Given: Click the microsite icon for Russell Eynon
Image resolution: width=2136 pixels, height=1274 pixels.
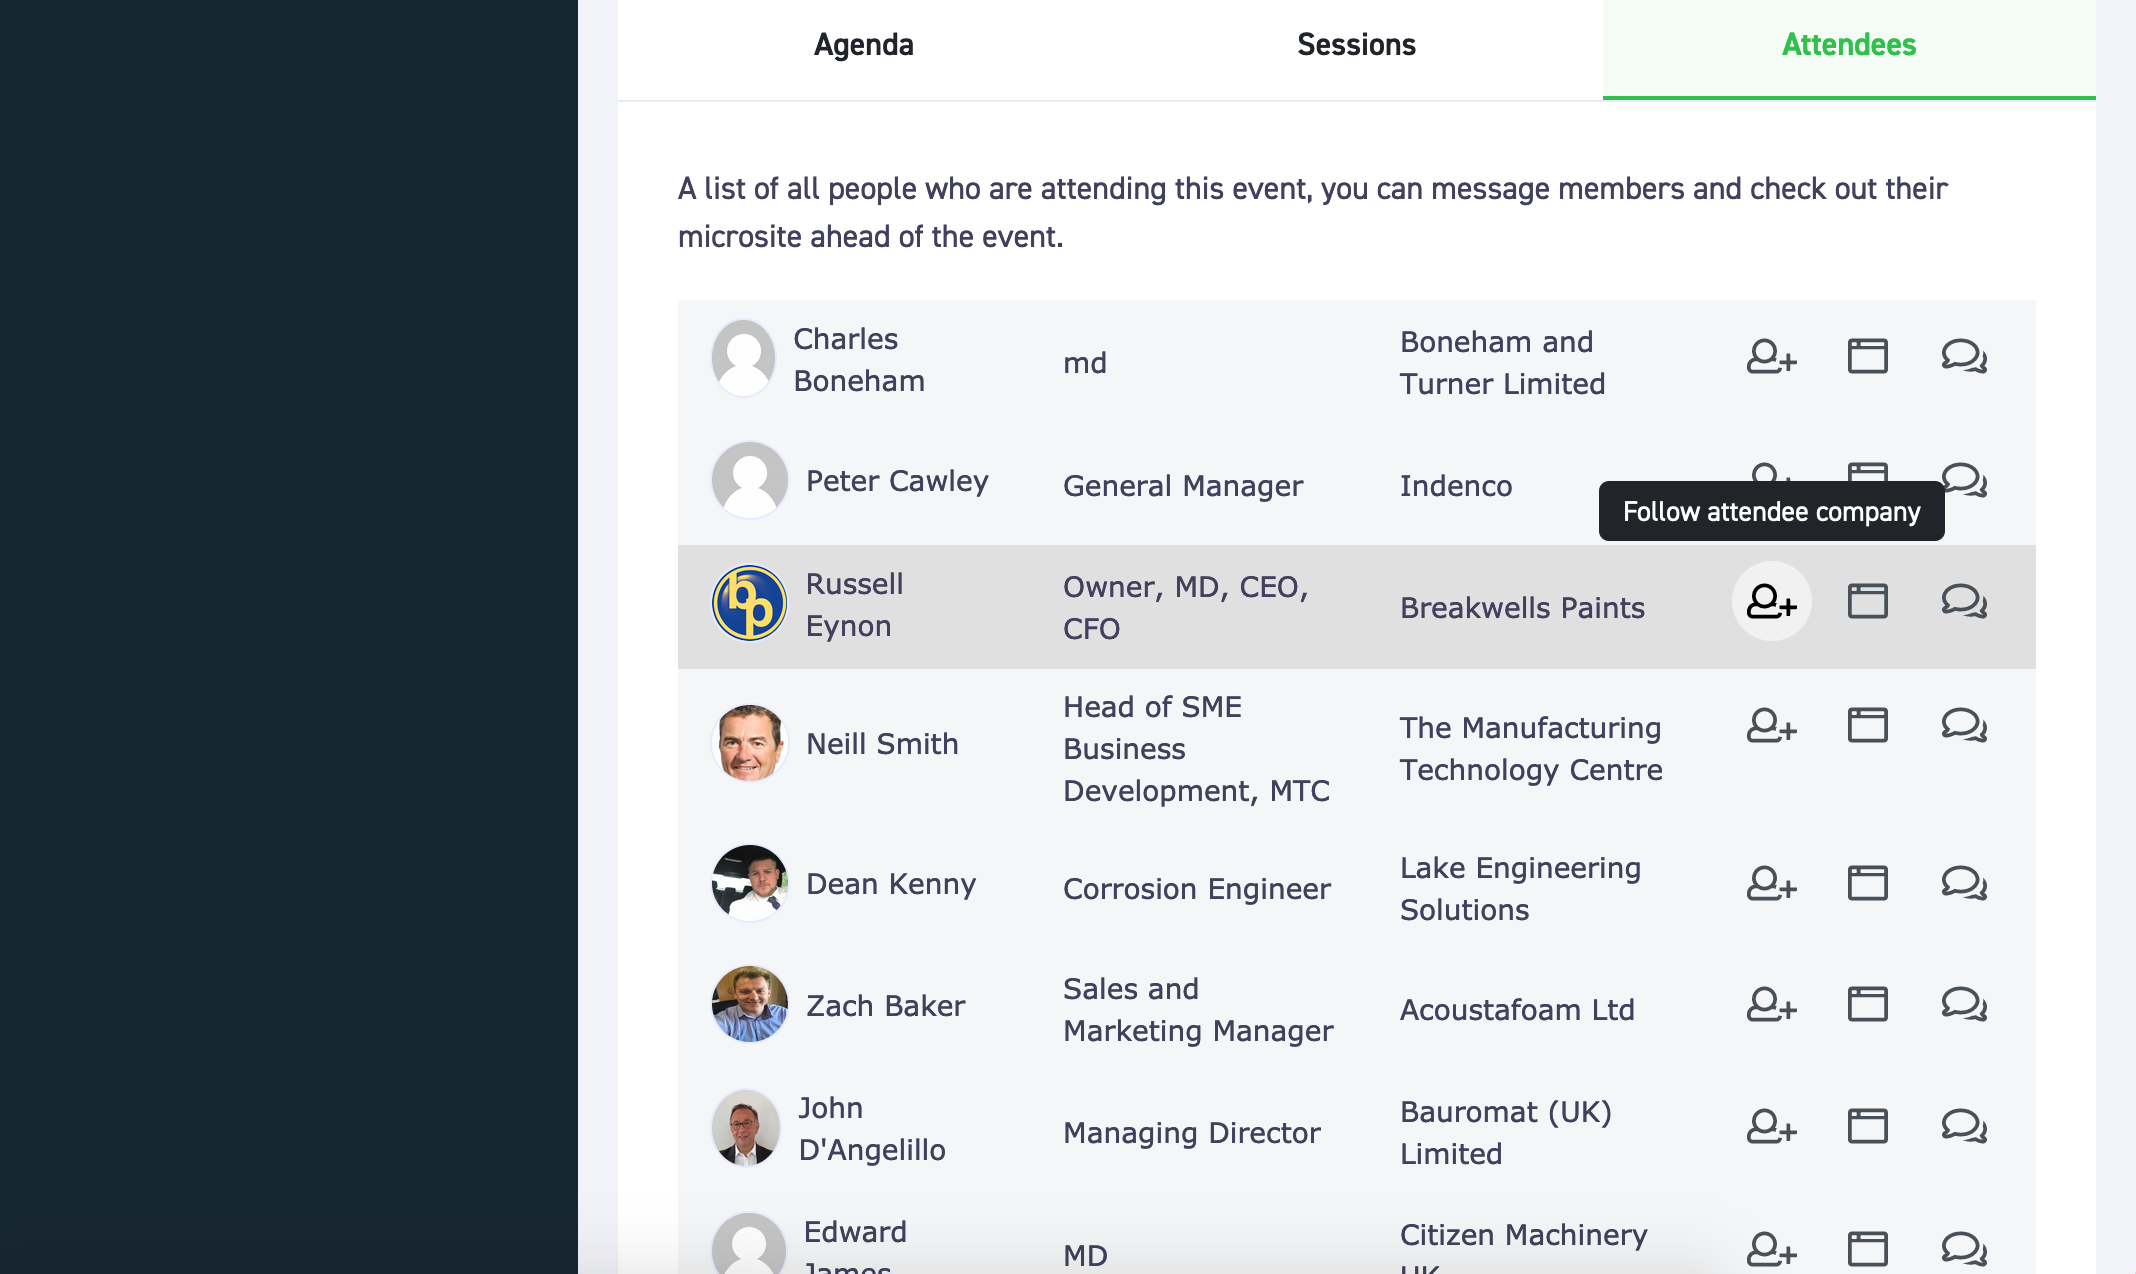Looking at the screenshot, I should tap(1867, 601).
